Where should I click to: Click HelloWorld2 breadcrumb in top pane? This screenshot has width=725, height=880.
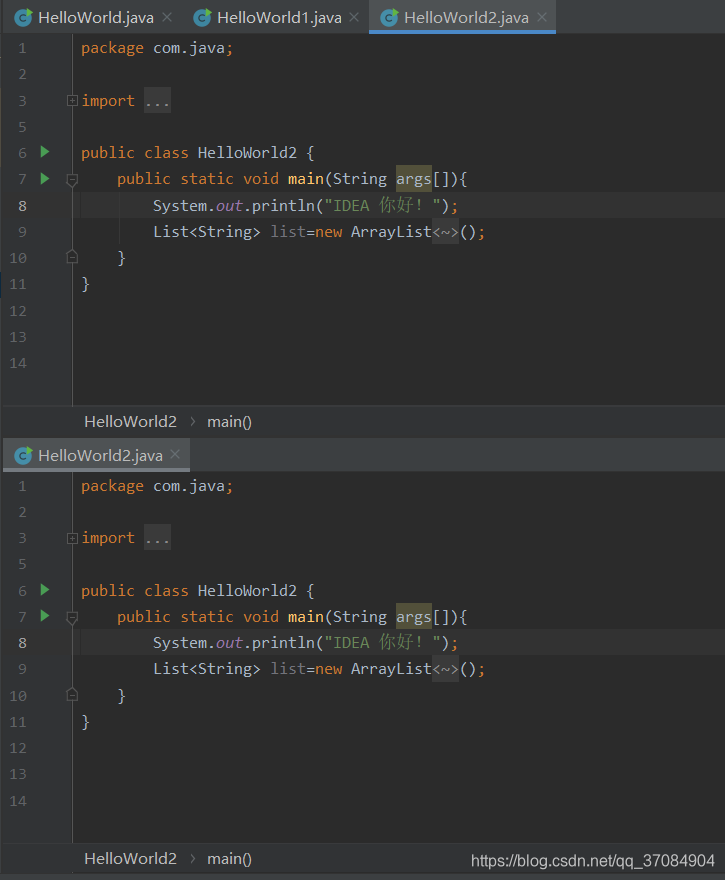point(130,421)
